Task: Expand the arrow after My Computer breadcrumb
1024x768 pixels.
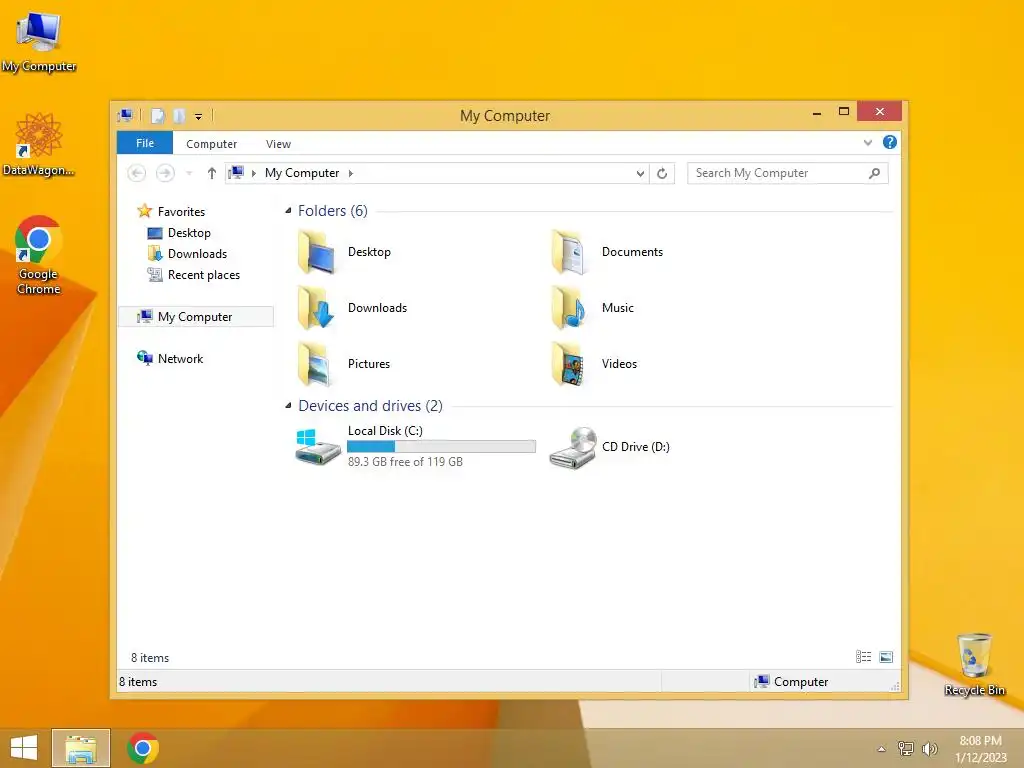Action: 351,173
